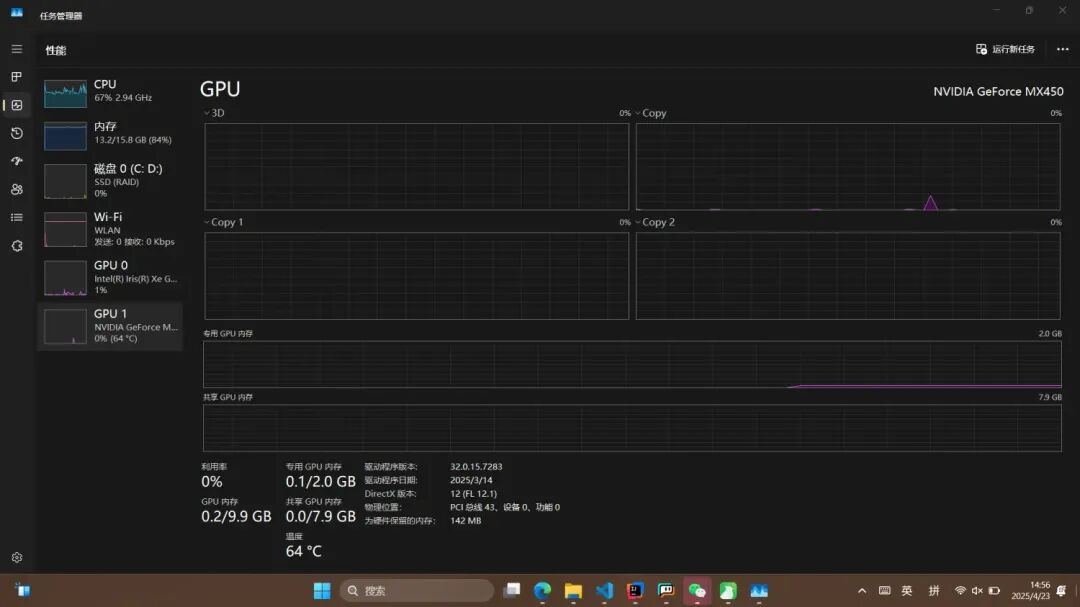This screenshot has height=607, width=1080.
Task: Open the Windows widgets icon on taskbar
Action: pyautogui.click(x=23, y=590)
